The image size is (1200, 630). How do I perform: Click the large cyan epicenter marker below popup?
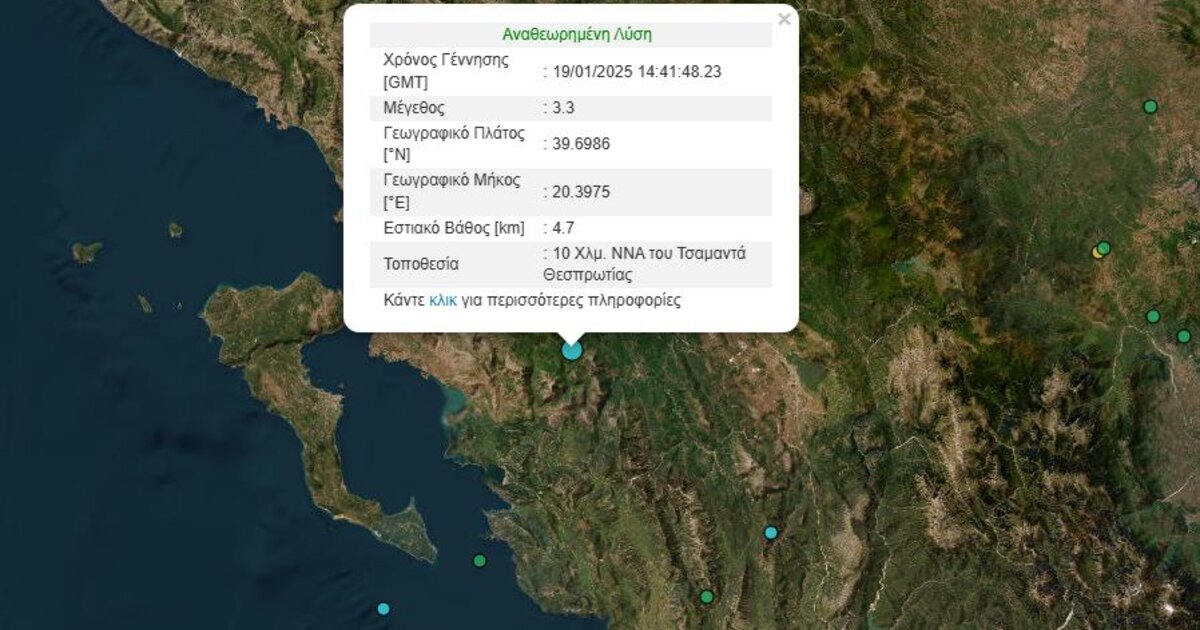click(x=571, y=350)
